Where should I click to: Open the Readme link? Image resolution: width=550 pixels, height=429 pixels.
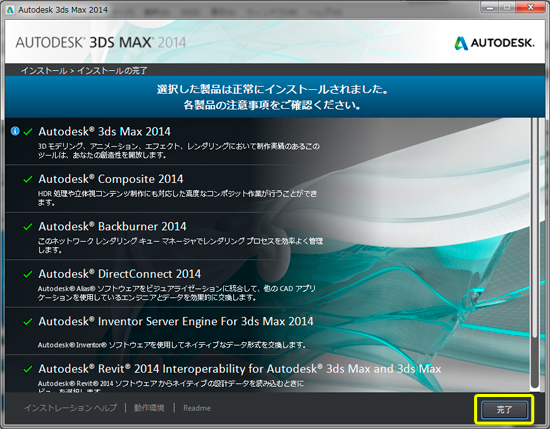point(197,408)
